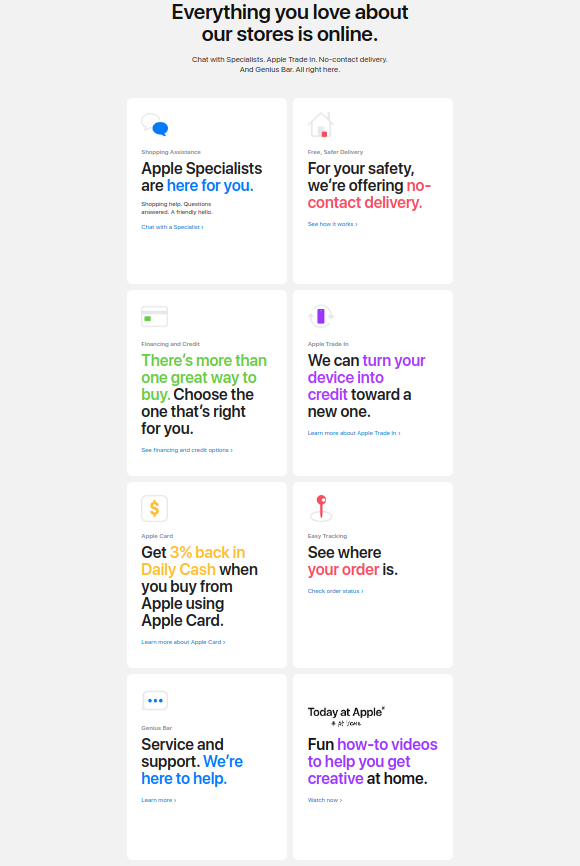The height and width of the screenshot is (866, 580).
Task: Select the Check order status link
Action: point(335,591)
